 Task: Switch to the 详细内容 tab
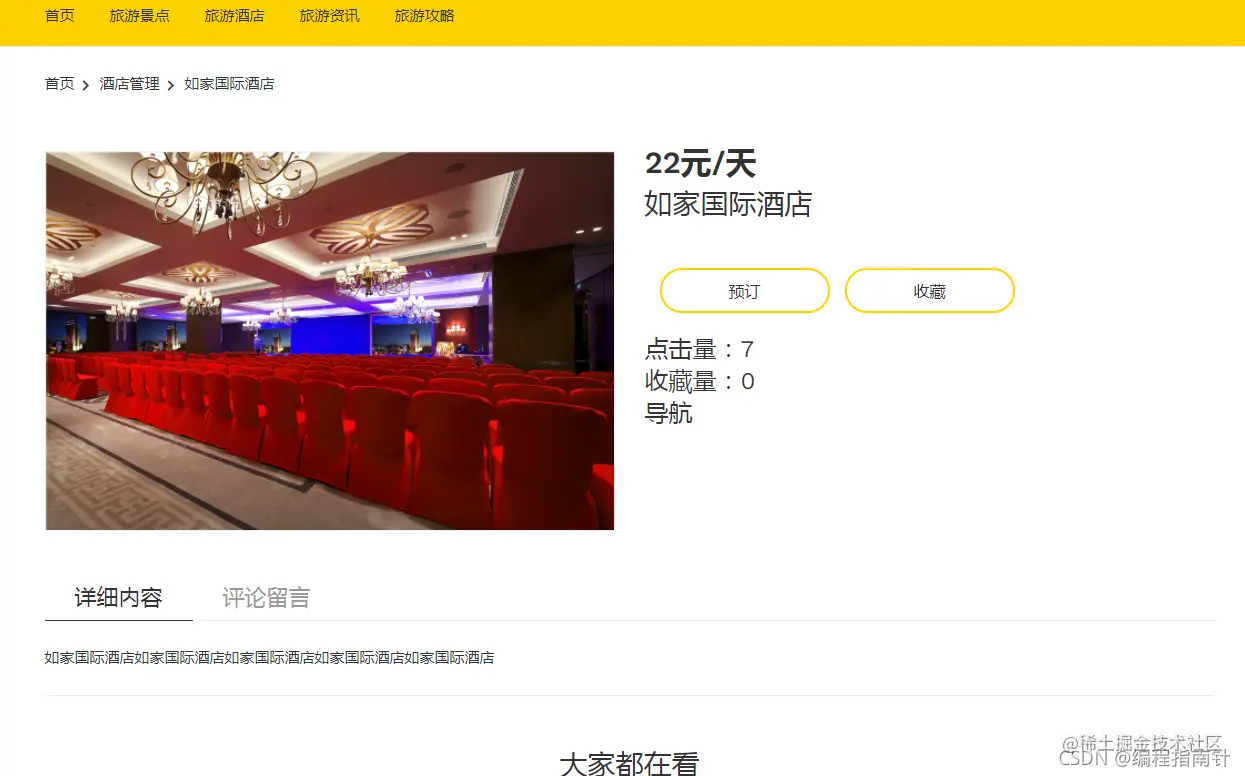pyautogui.click(x=119, y=598)
